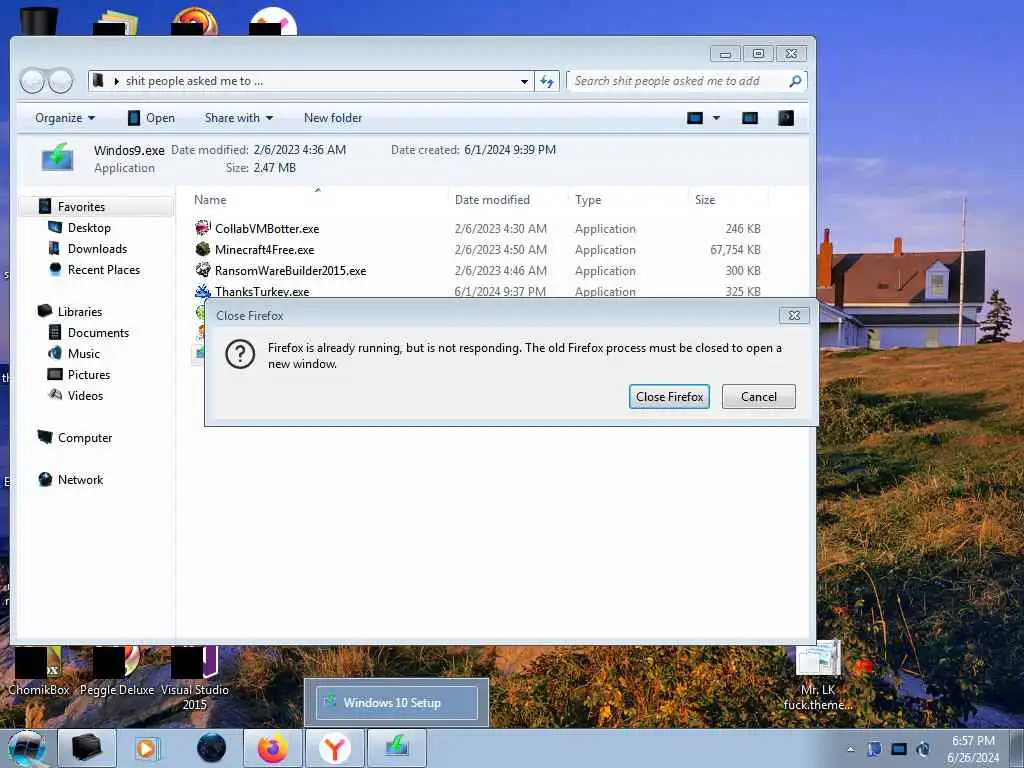Show hidden system tray icons
This screenshot has width=1024, height=768.
[850, 749]
